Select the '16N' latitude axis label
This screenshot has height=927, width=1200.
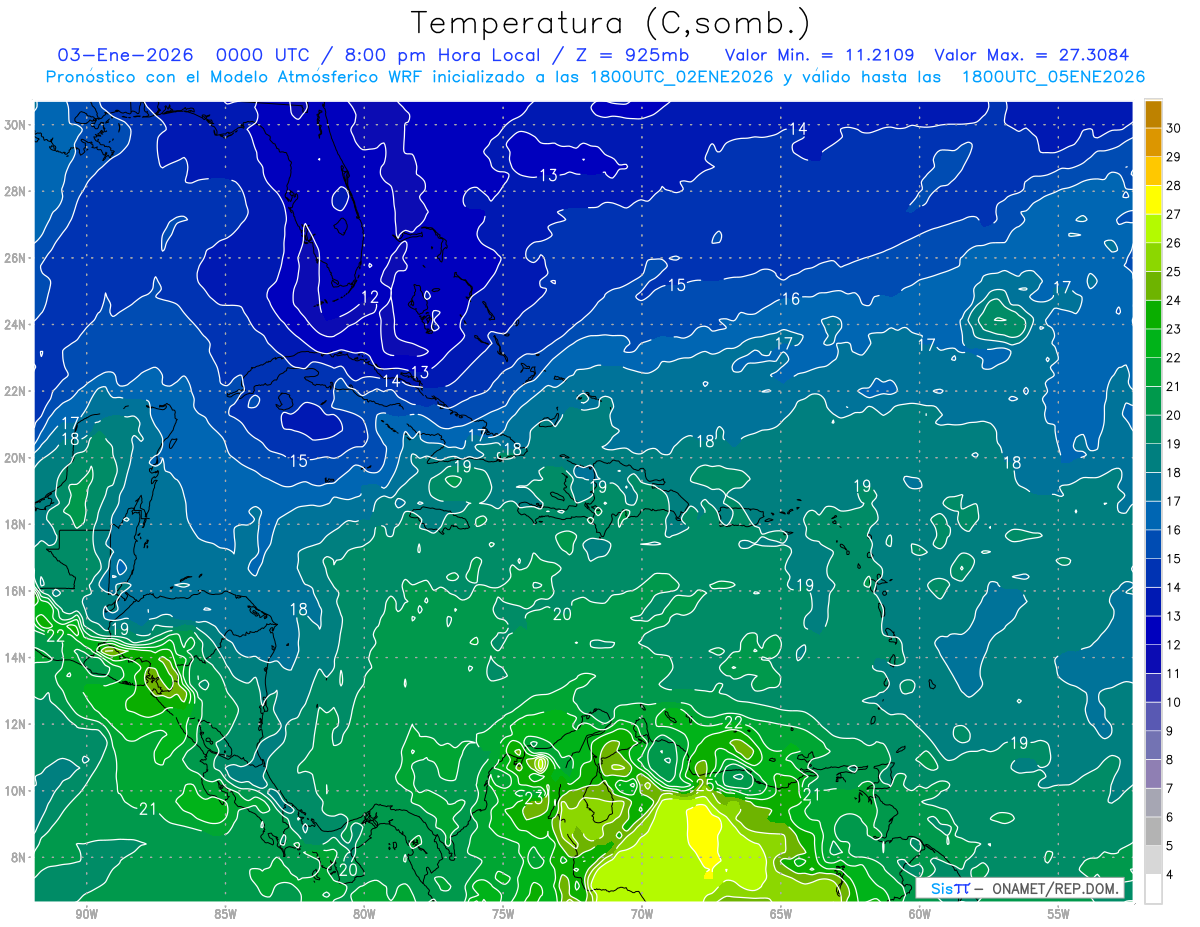point(16,590)
